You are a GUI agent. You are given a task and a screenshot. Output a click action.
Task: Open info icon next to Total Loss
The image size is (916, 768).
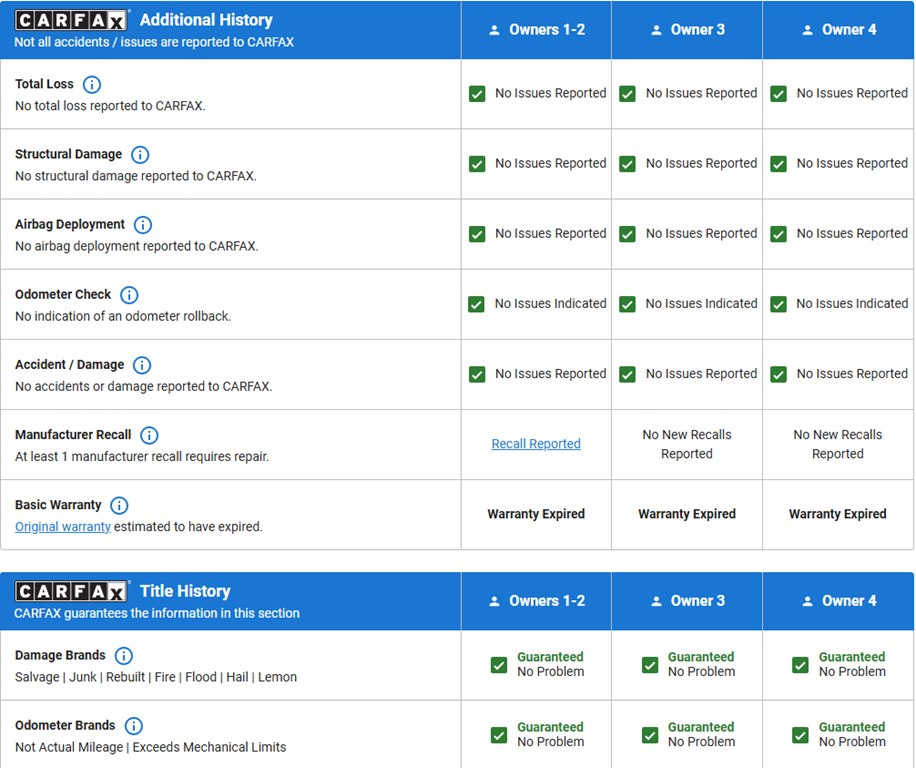tap(92, 85)
